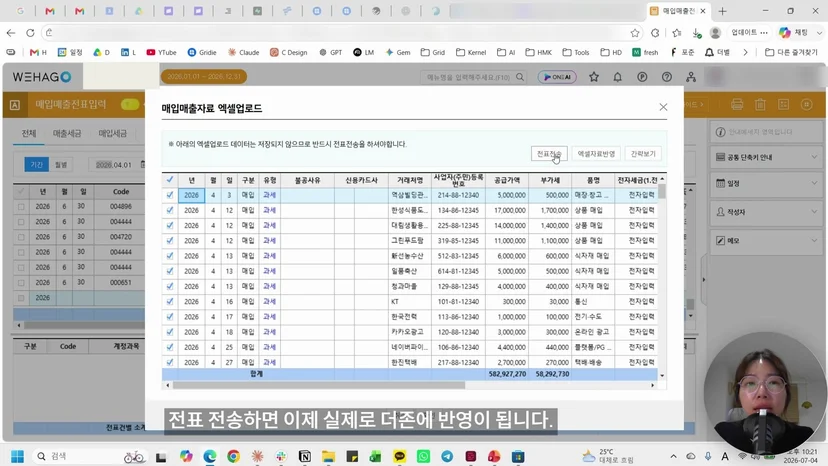Open the Tools bookmark folder

click(x=576, y=52)
